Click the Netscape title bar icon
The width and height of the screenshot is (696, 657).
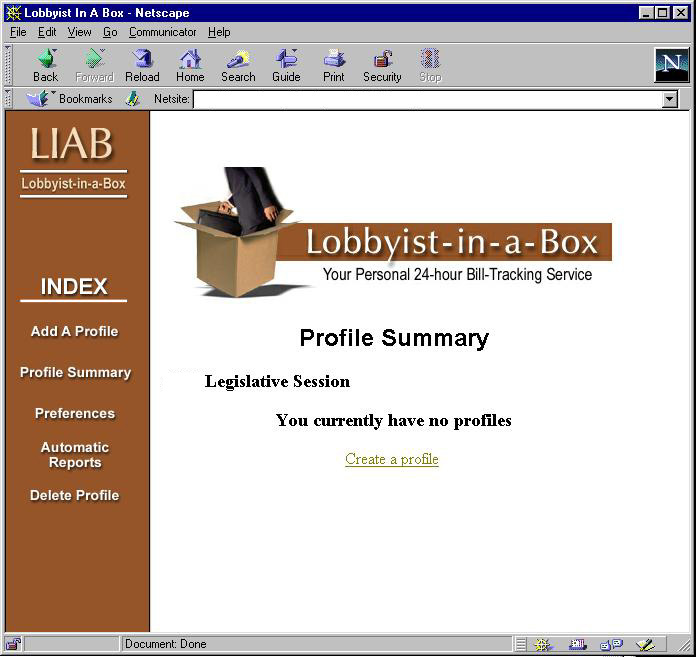coord(14,13)
